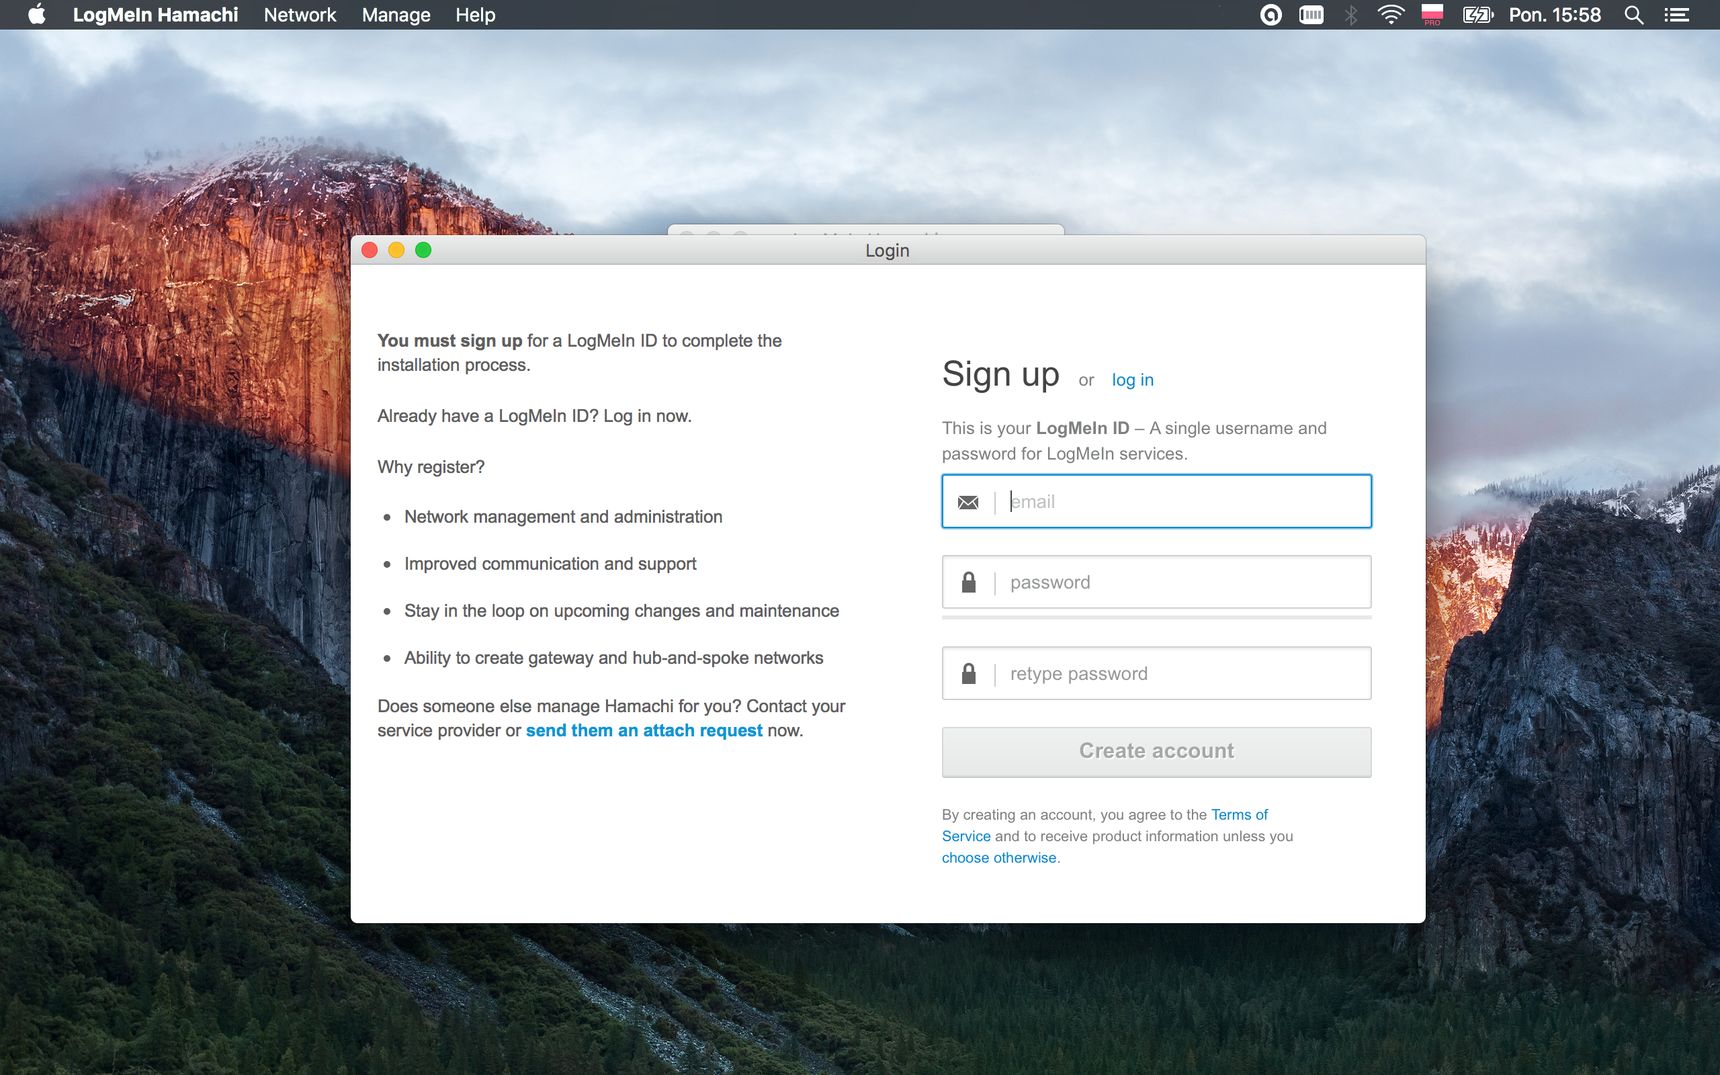Click the choose otherwise link
Viewport: 1720px width, 1075px height.
[999, 858]
